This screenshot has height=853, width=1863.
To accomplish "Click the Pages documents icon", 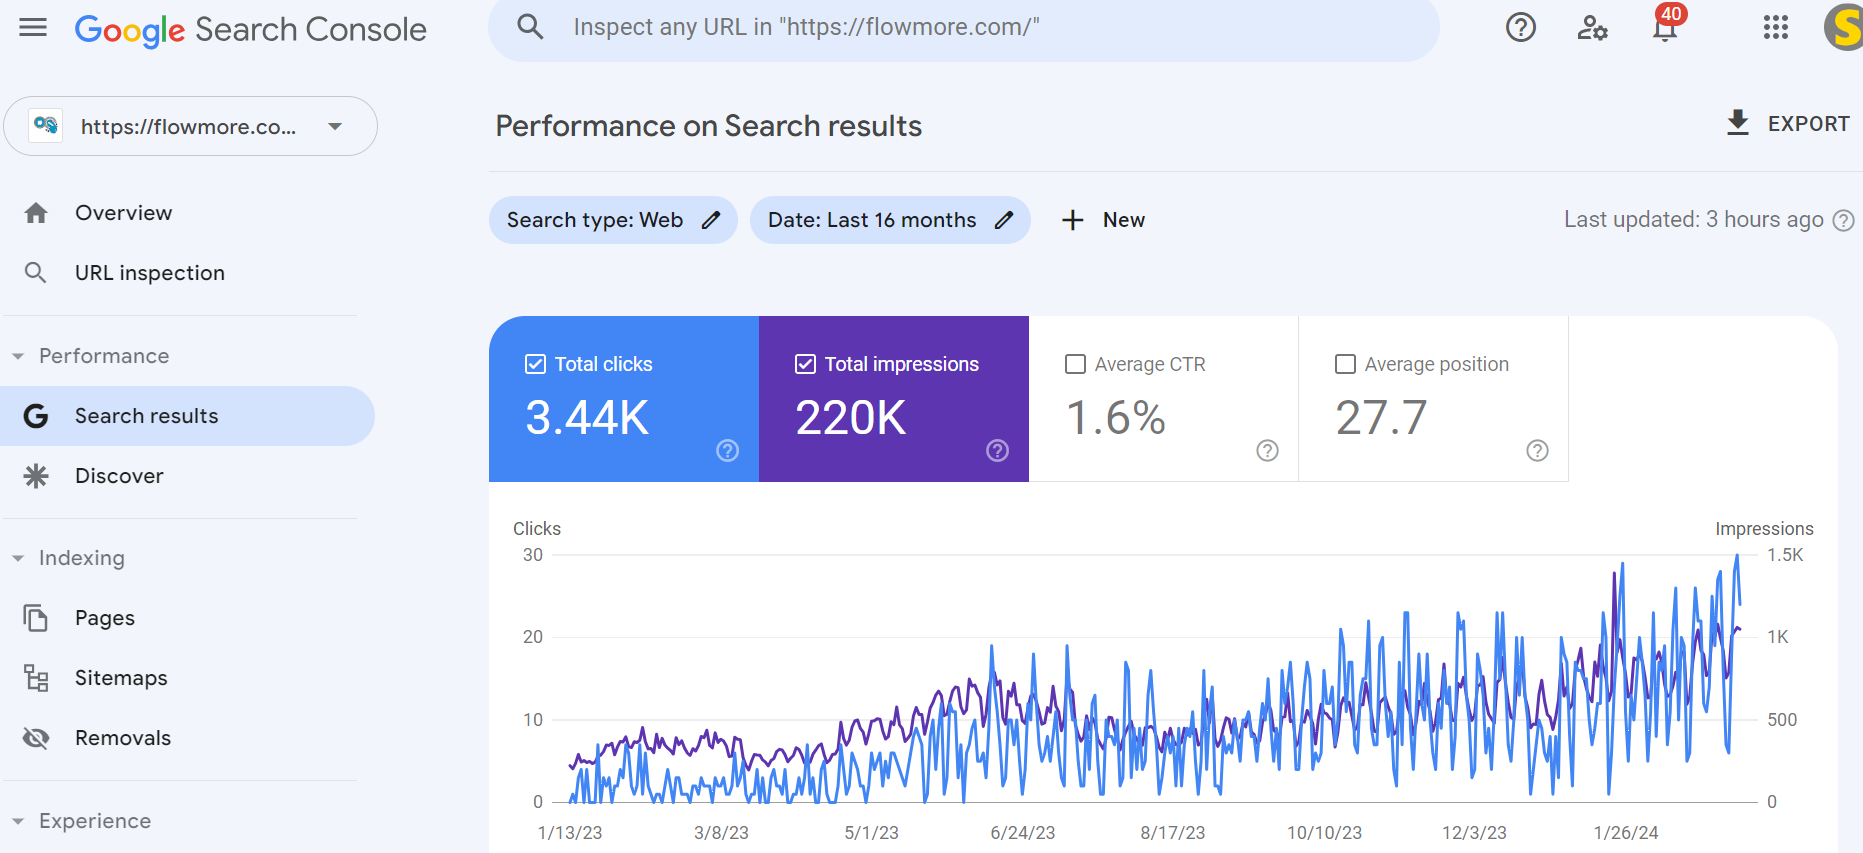I will 36,618.
